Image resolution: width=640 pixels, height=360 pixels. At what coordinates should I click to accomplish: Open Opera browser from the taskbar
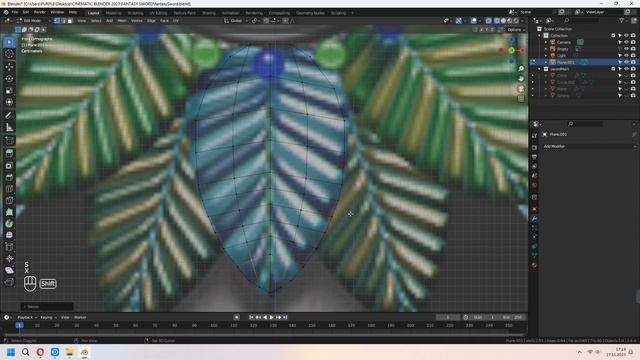pos(40,352)
